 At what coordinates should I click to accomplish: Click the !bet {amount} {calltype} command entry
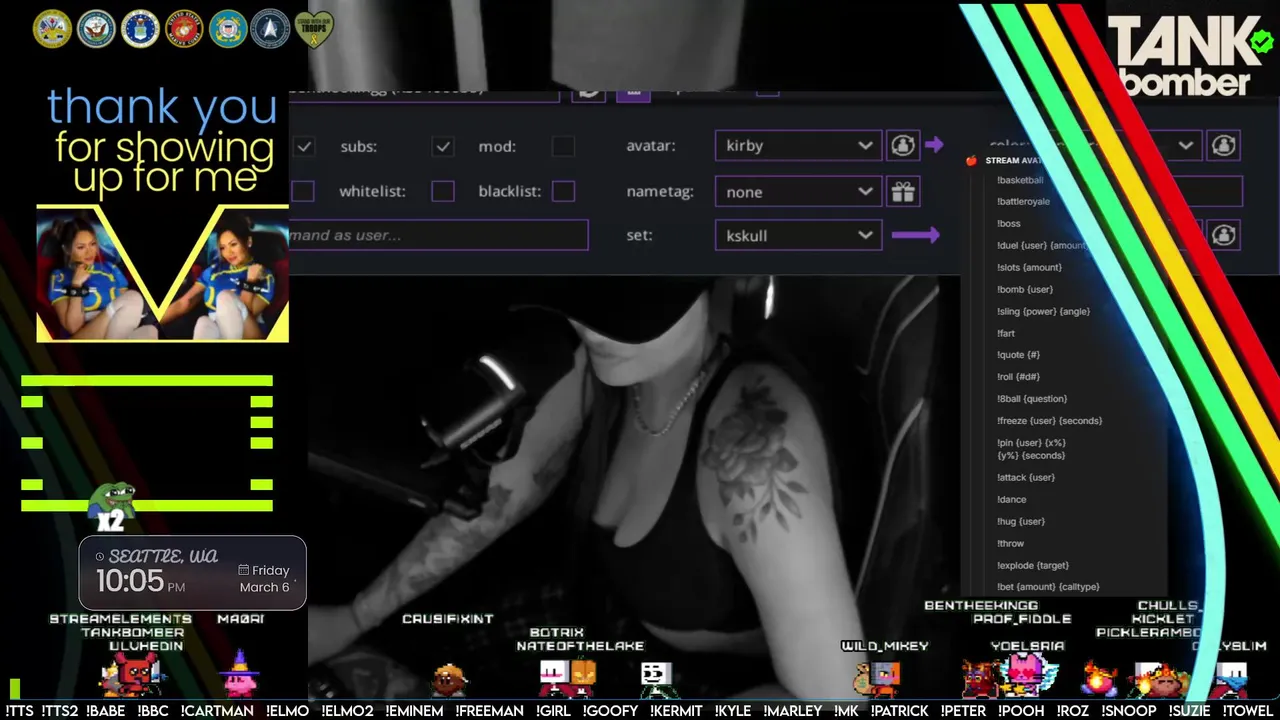(x=1048, y=587)
